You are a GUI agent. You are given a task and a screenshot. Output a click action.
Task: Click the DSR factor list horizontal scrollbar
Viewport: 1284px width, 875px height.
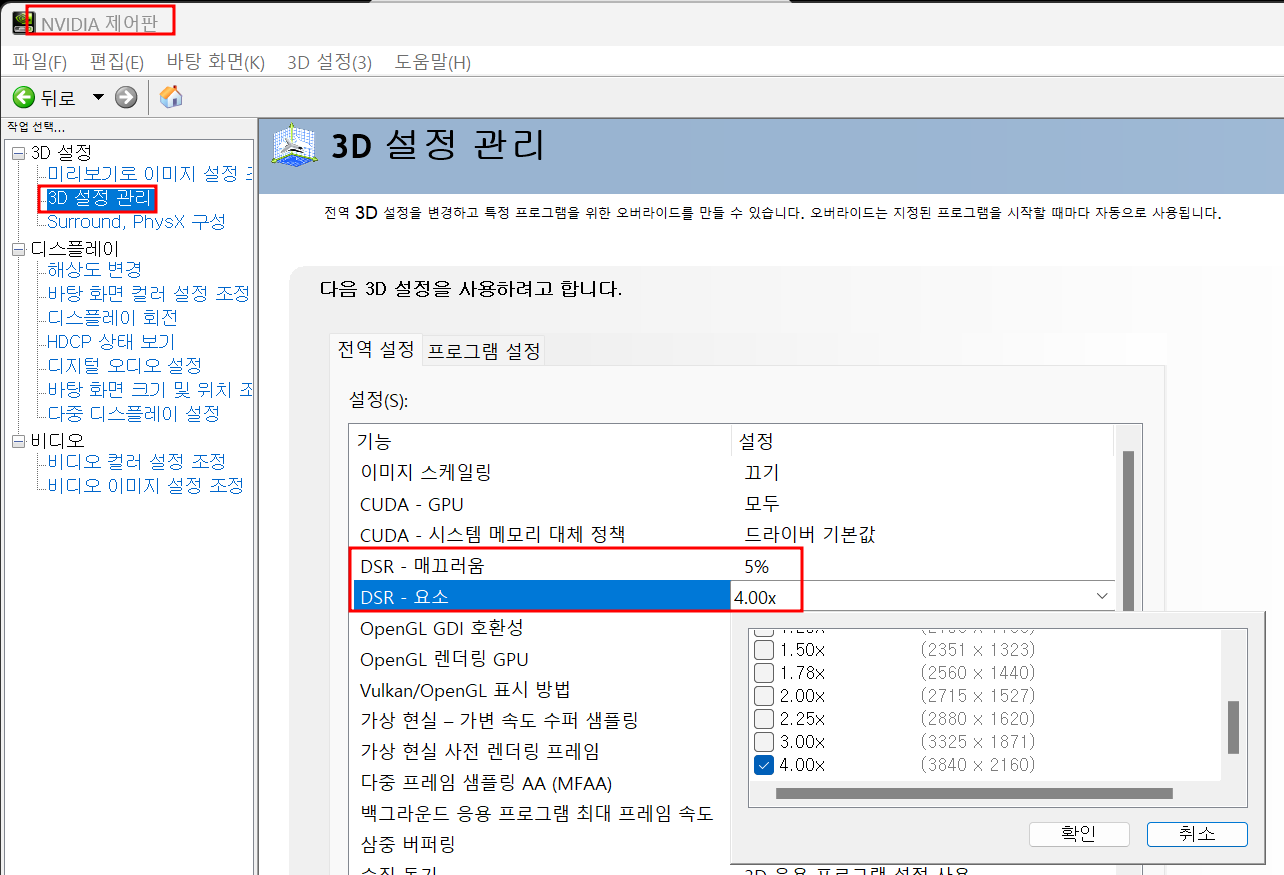(974, 794)
